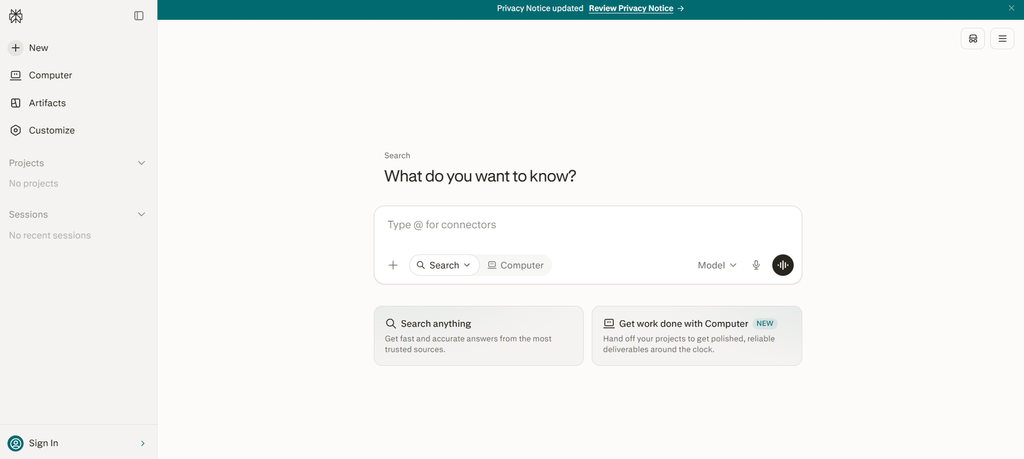Select the 'Get work done with Computer' card
Image resolution: width=1024 pixels, height=459 pixels.
[697, 336]
